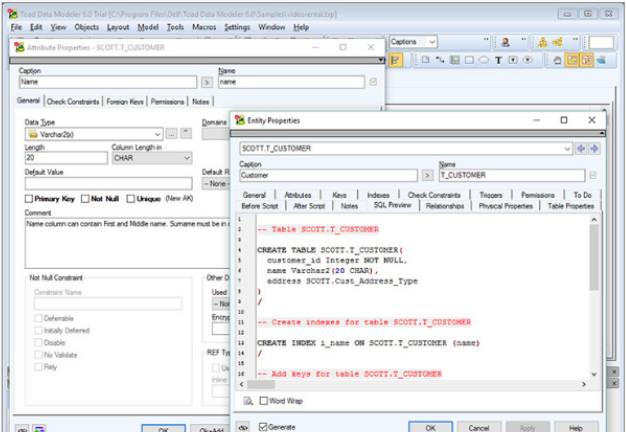Open the Physical Properties tab
626x432 pixels.
tap(506, 206)
